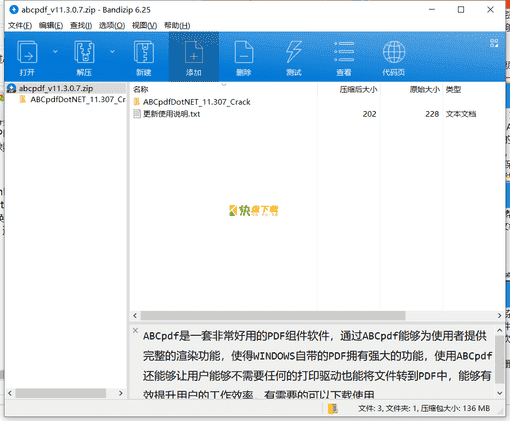The height and width of the screenshot is (421, 510).
Task: Click the Delete (删除) toolbar icon
Action: coord(244,52)
